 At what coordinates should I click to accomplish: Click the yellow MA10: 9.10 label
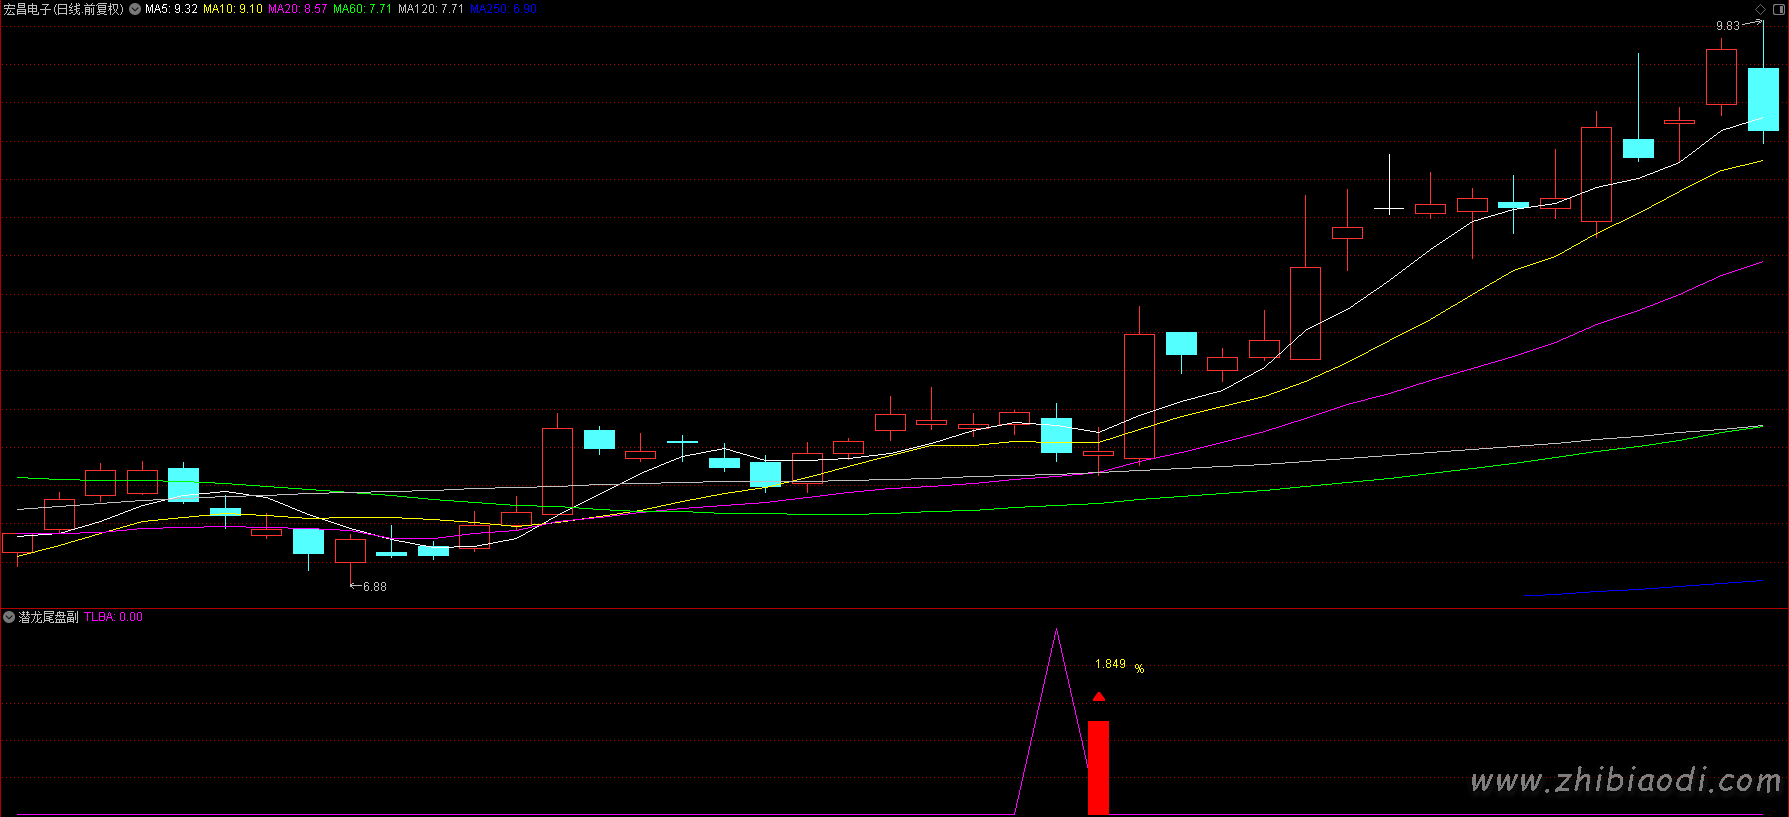click(x=232, y=9)
